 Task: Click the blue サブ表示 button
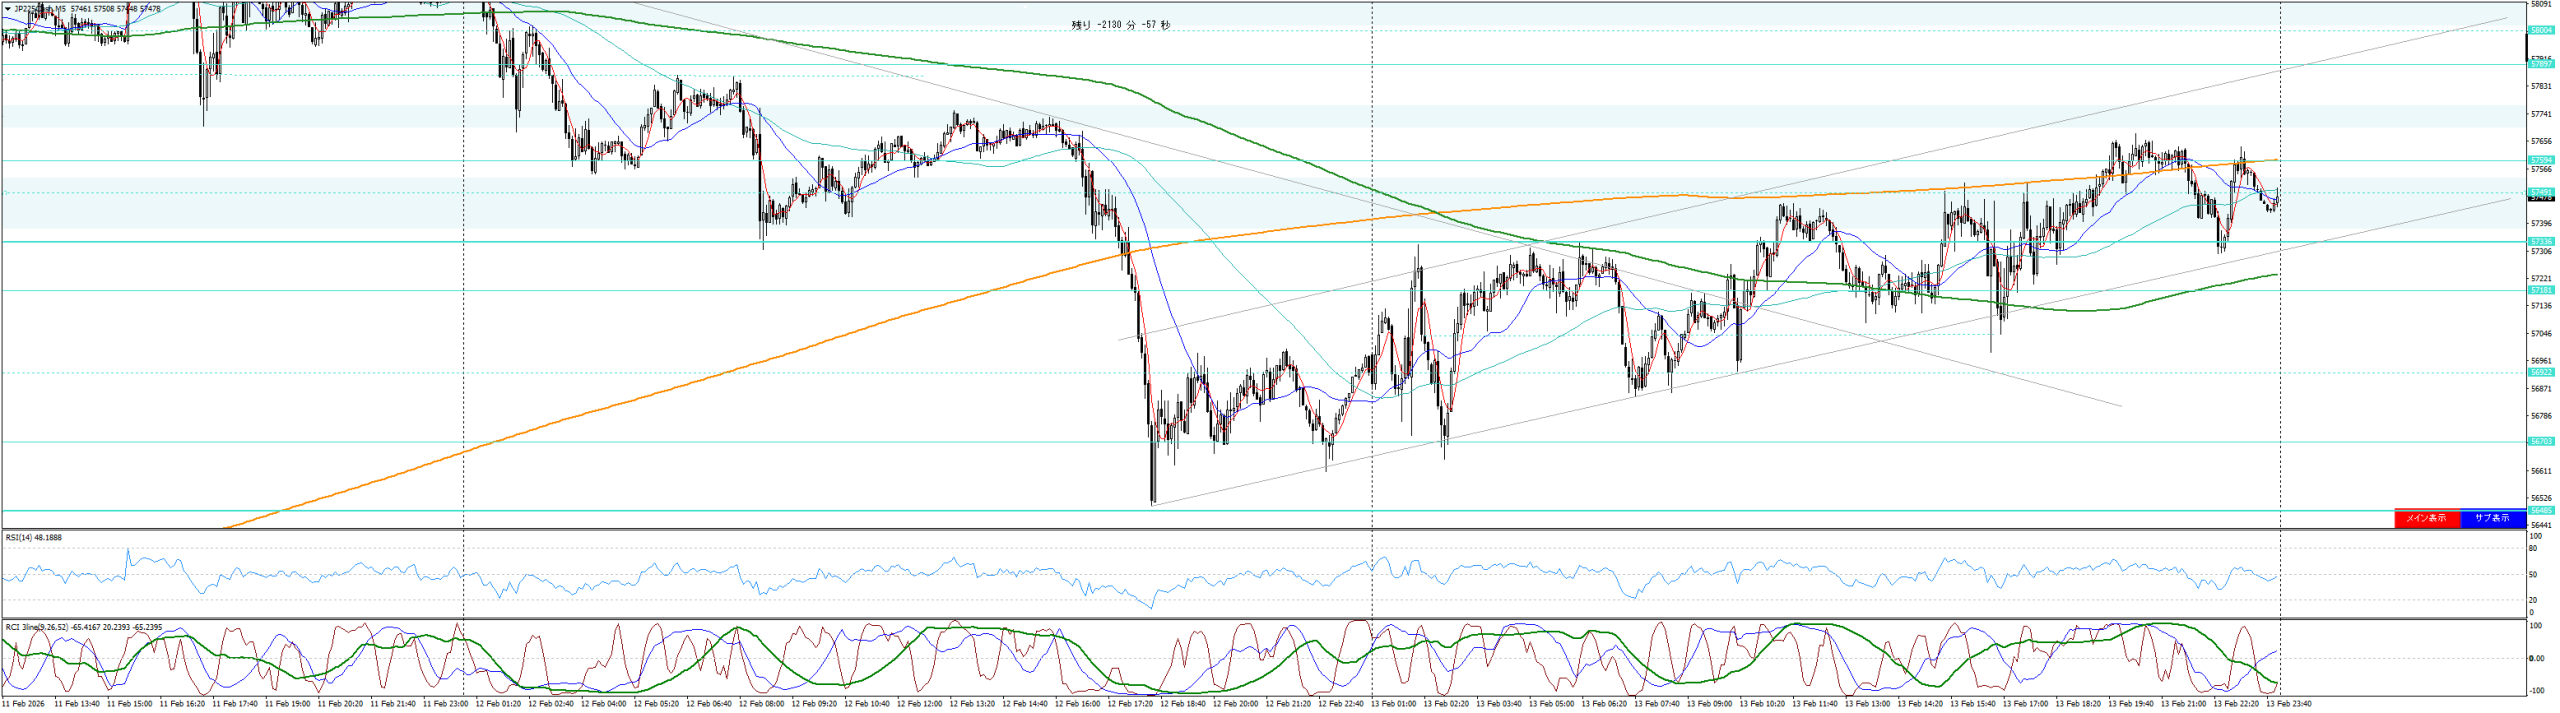click(x=2491, y=518)
